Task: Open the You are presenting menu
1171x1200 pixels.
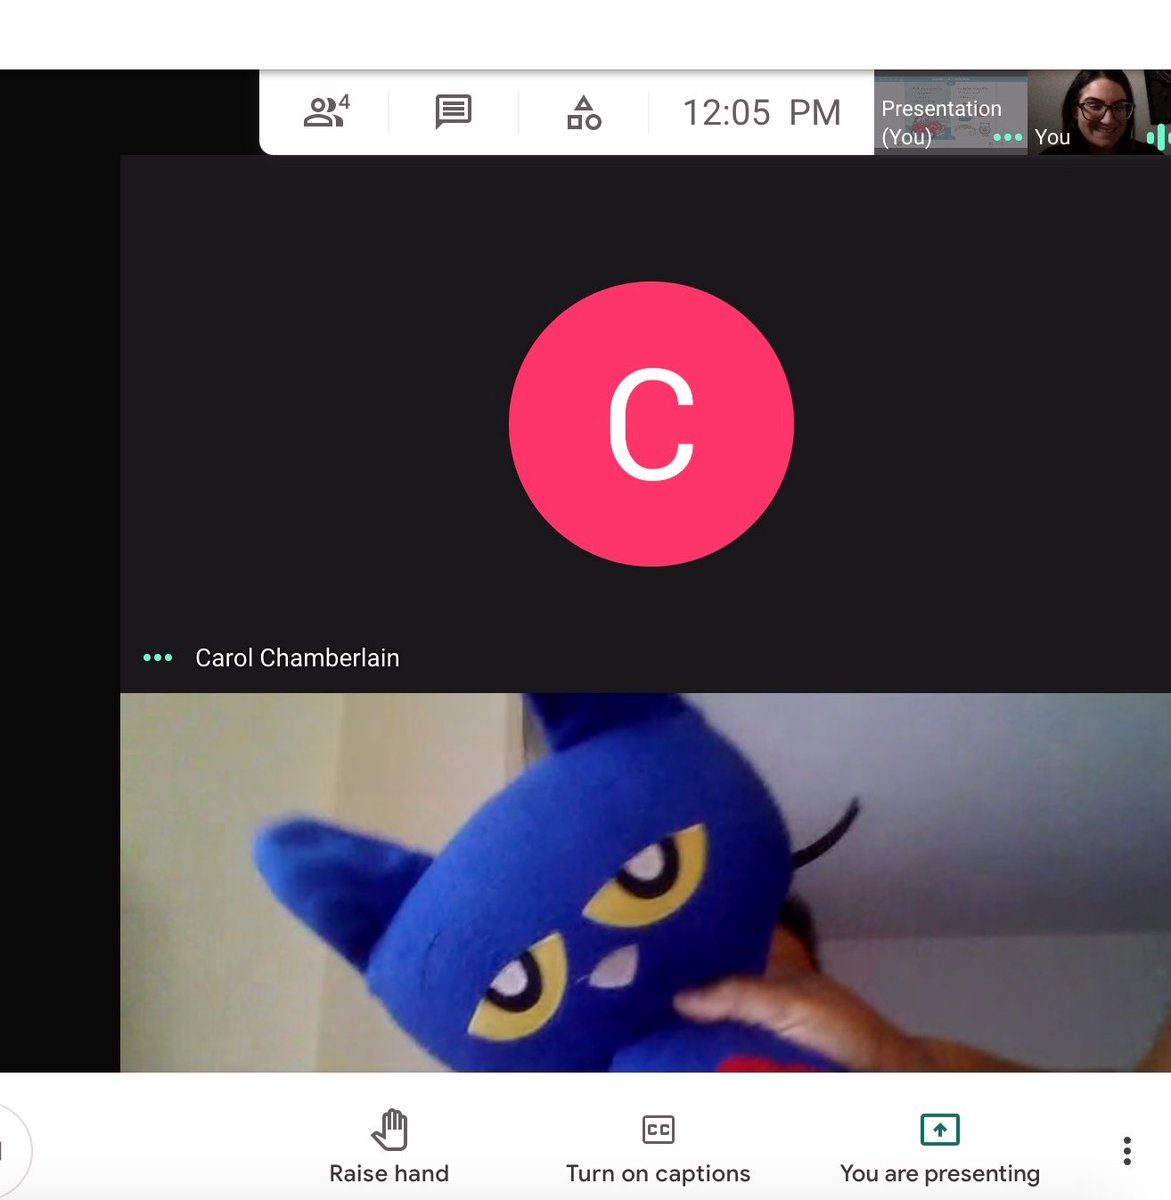Action: pos(940,1148)
